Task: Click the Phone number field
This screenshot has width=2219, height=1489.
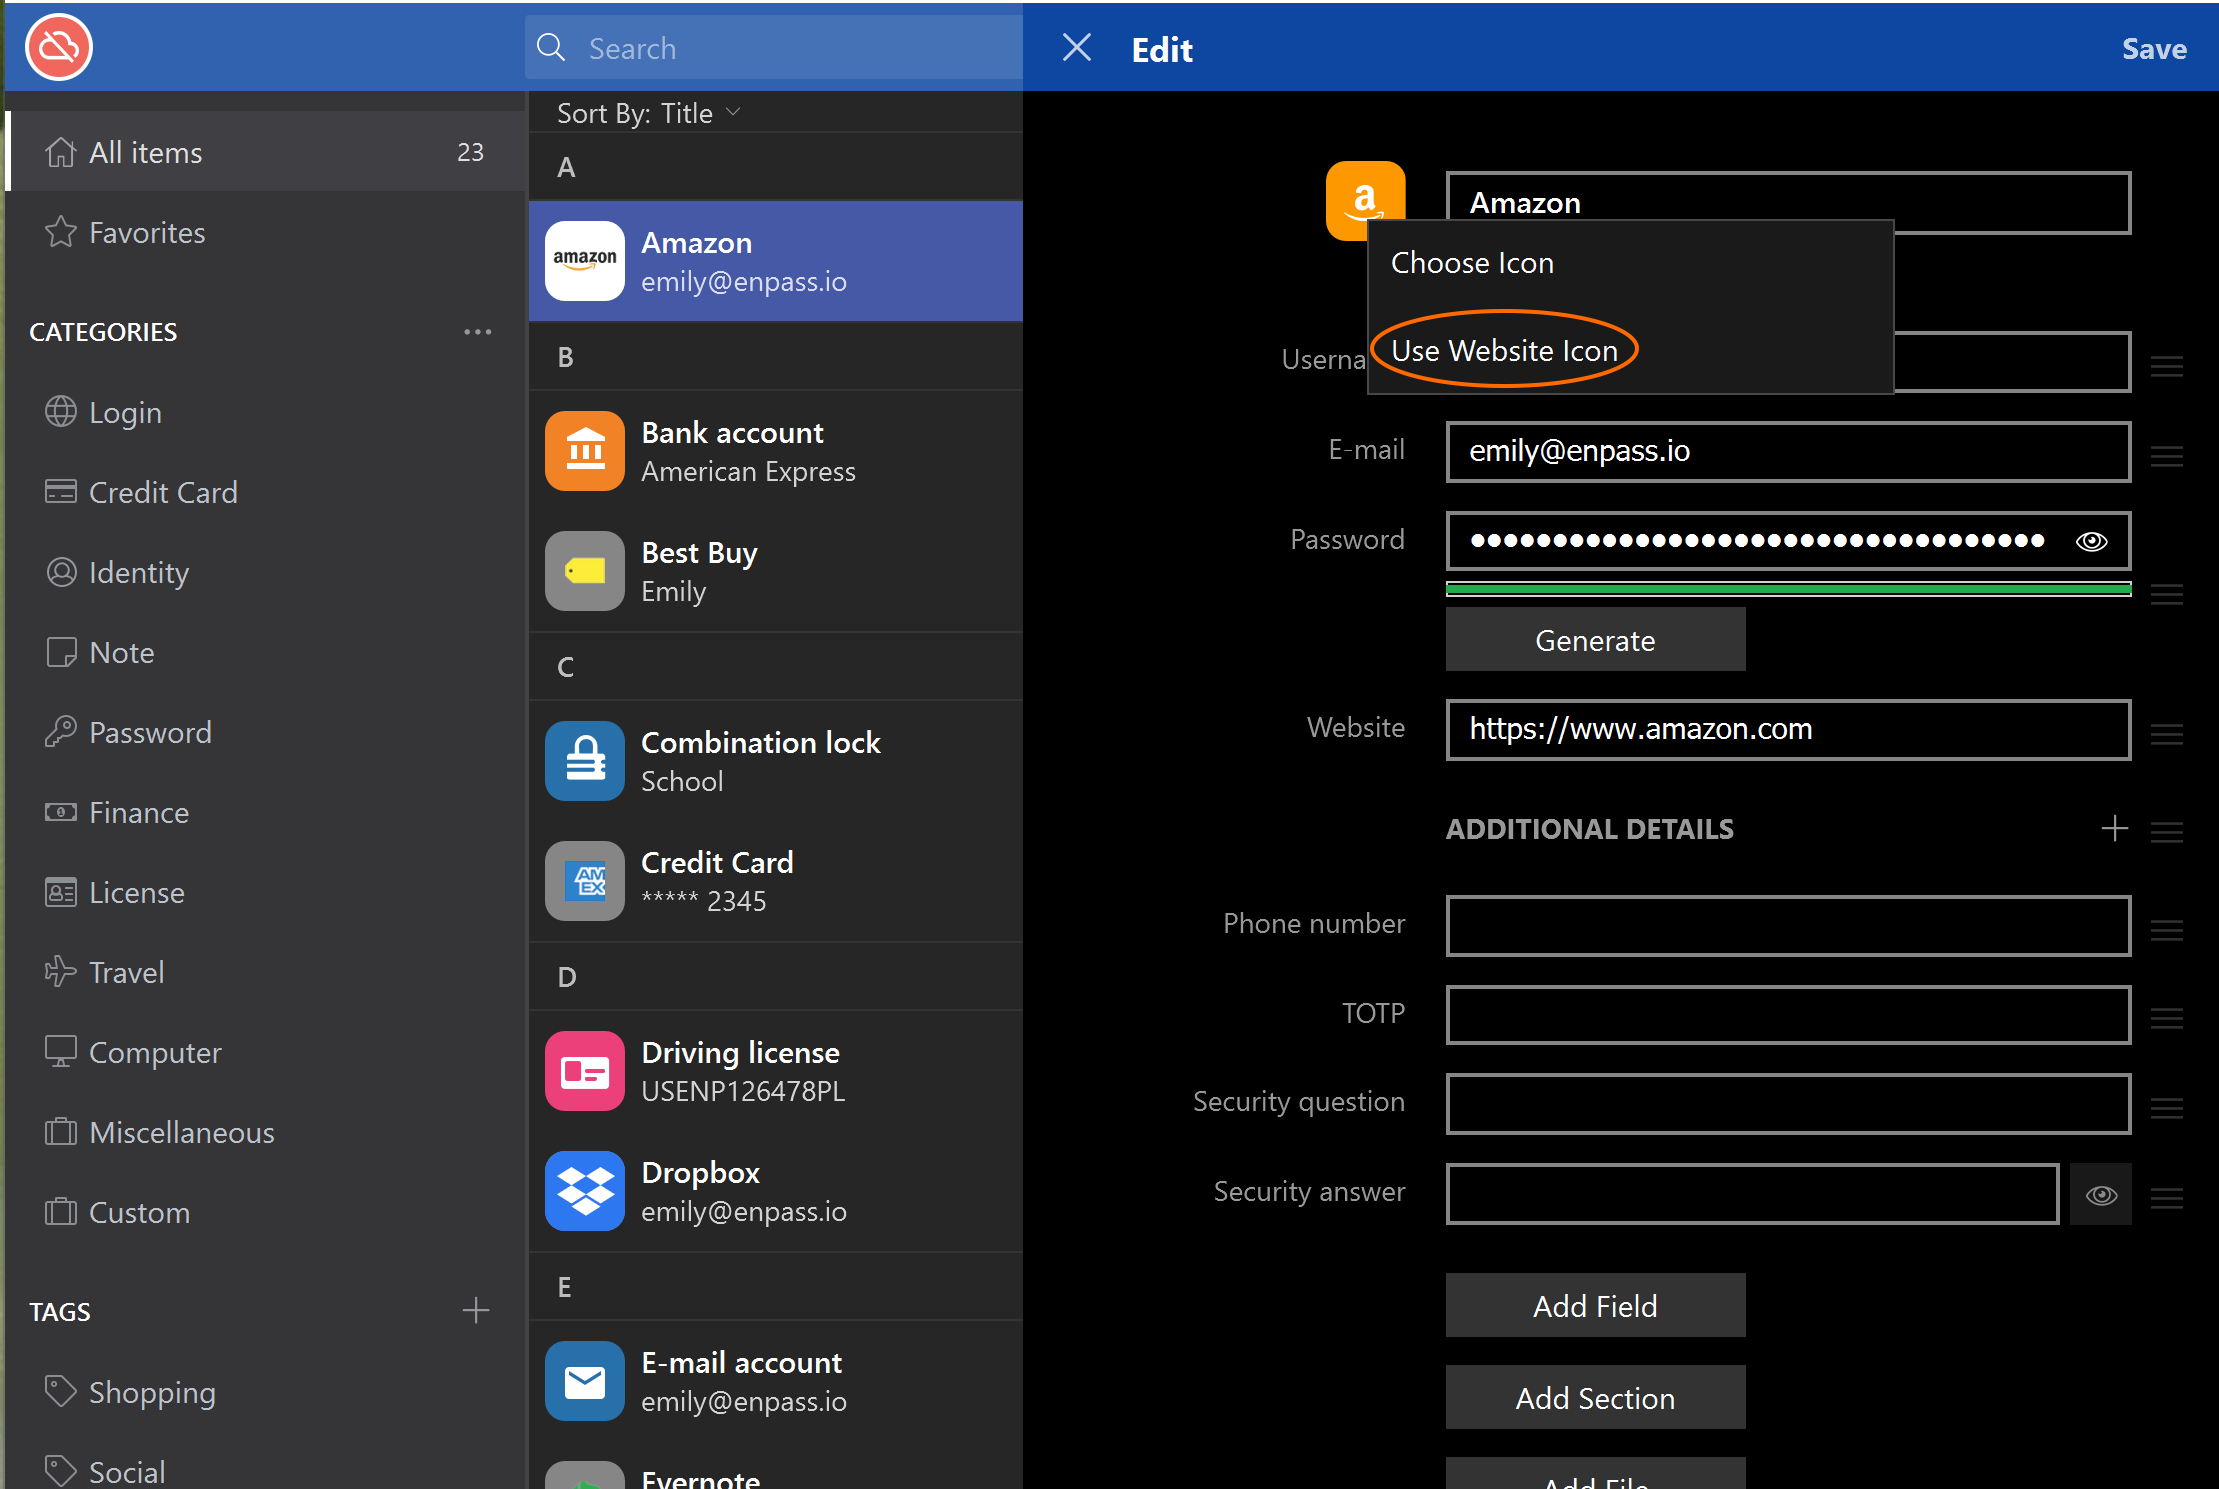Action: 1788,925
